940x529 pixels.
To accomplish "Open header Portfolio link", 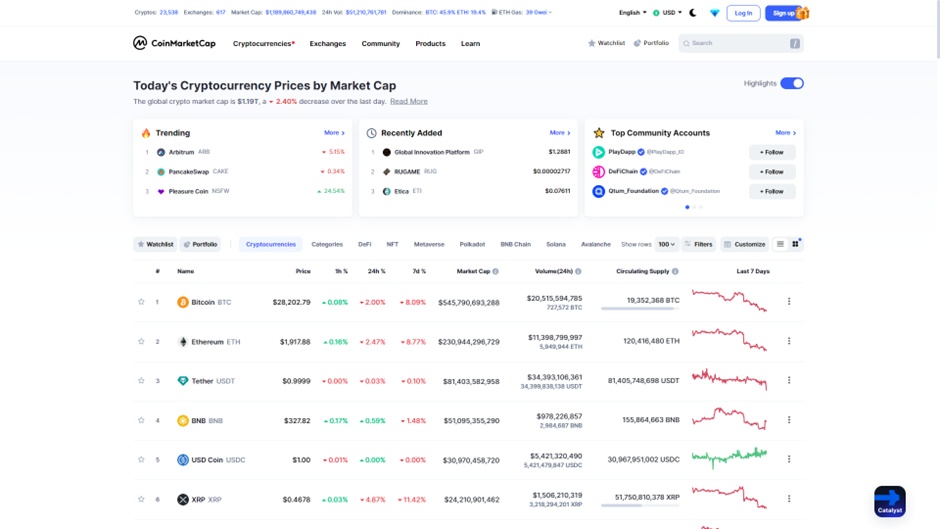I will pyautogui.click(x=651, y=43).
